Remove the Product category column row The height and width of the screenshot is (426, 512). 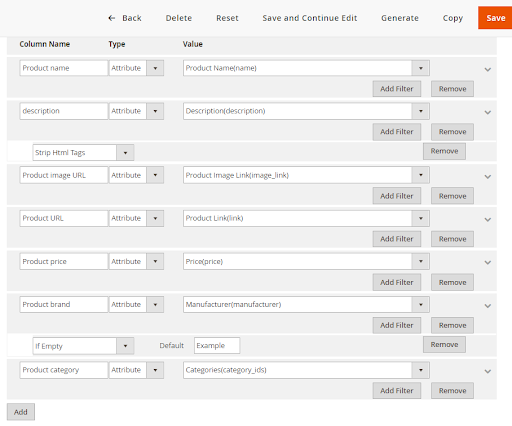(x=452, y=391)
